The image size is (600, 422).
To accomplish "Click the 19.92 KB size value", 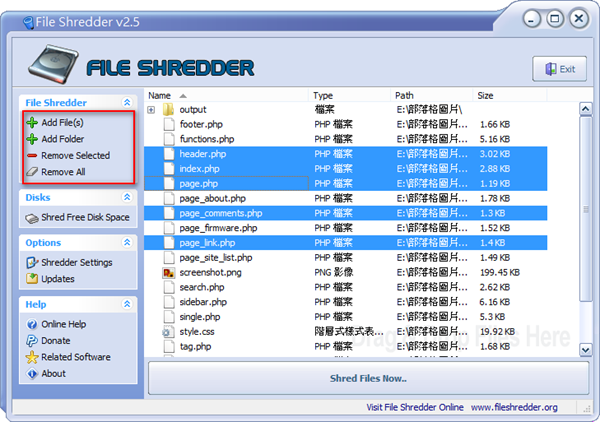I will pyautogui.click(x=495, y=332).
